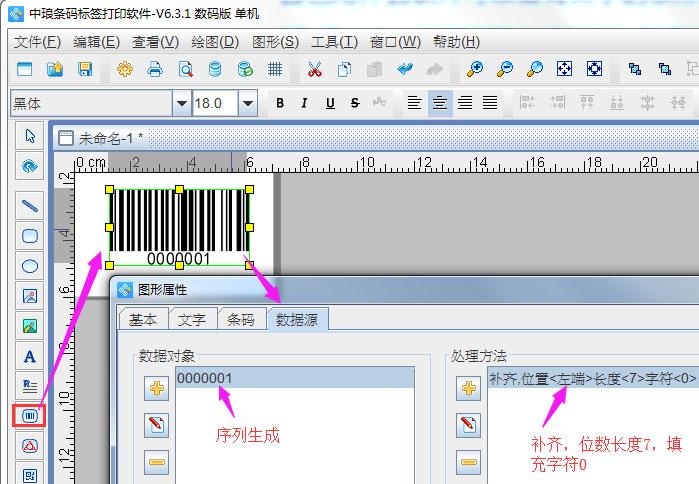Toggle underline formatting button
The image size is (699, 484).
click(x=330, y=103)
